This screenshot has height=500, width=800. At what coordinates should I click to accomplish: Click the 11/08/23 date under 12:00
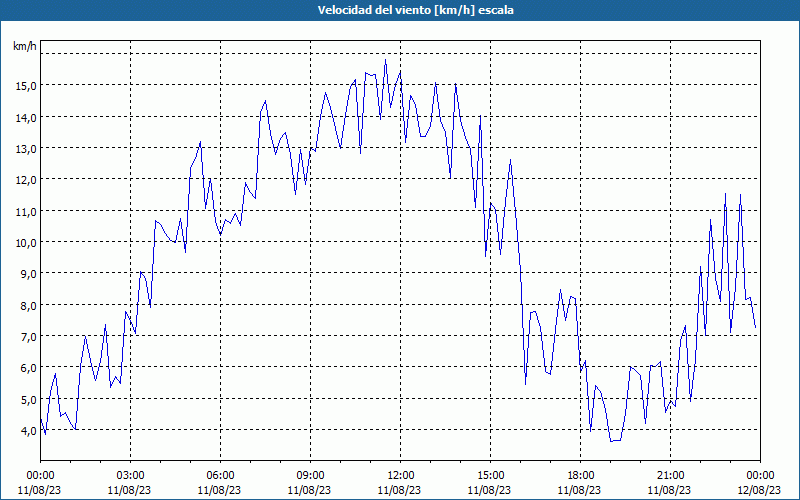click(399, 490)
